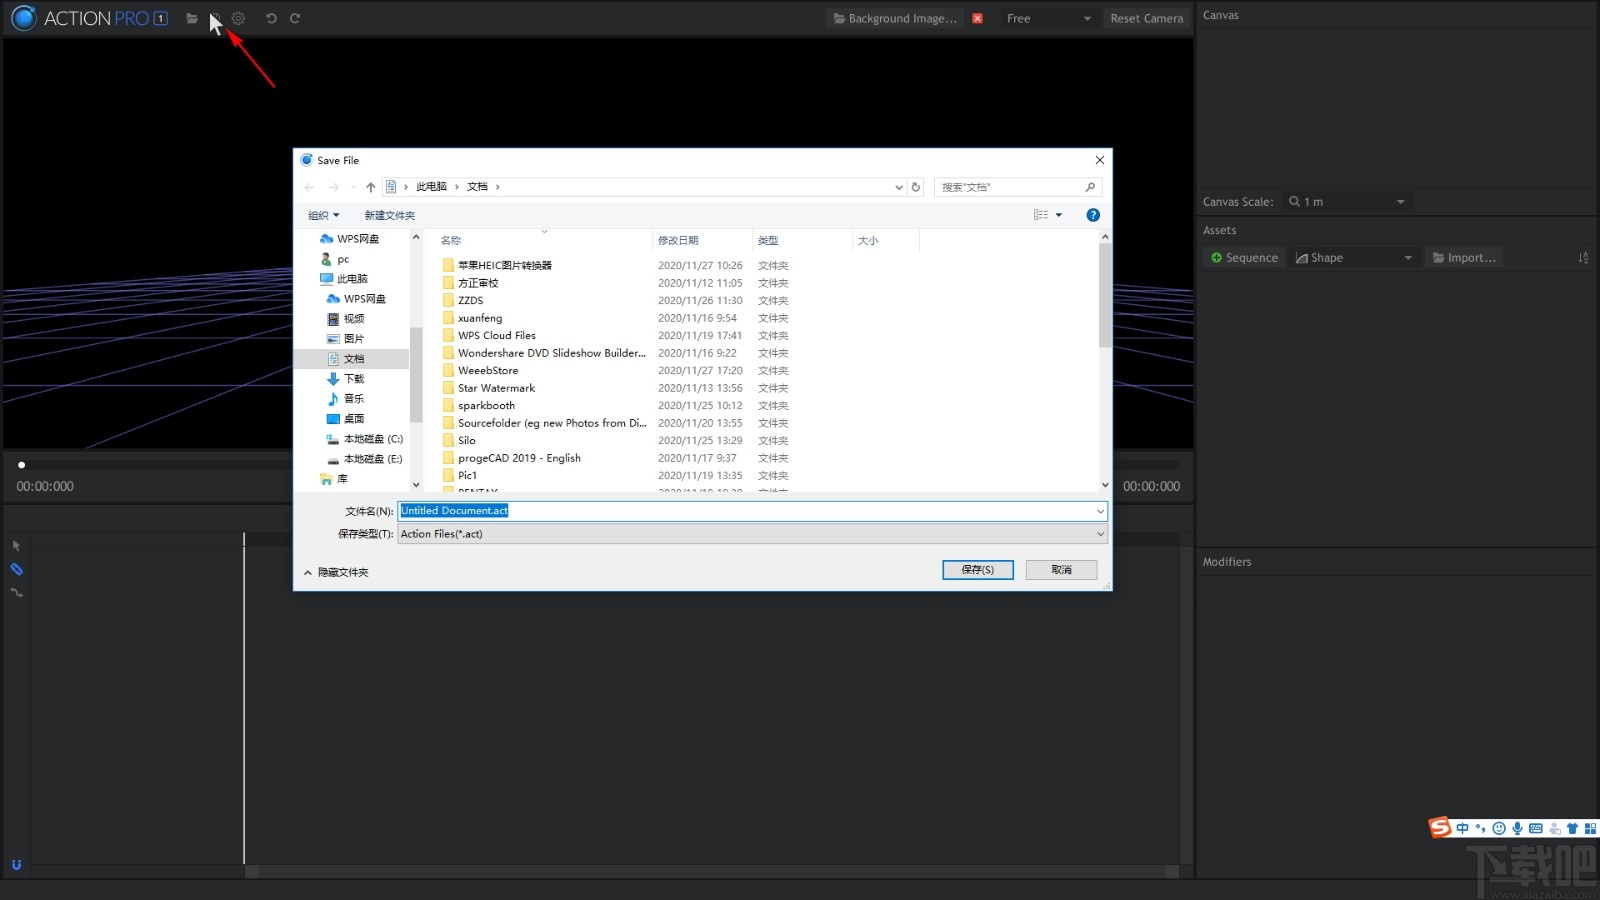Click the Untitled Document.act filename field

tap(750, 511)
